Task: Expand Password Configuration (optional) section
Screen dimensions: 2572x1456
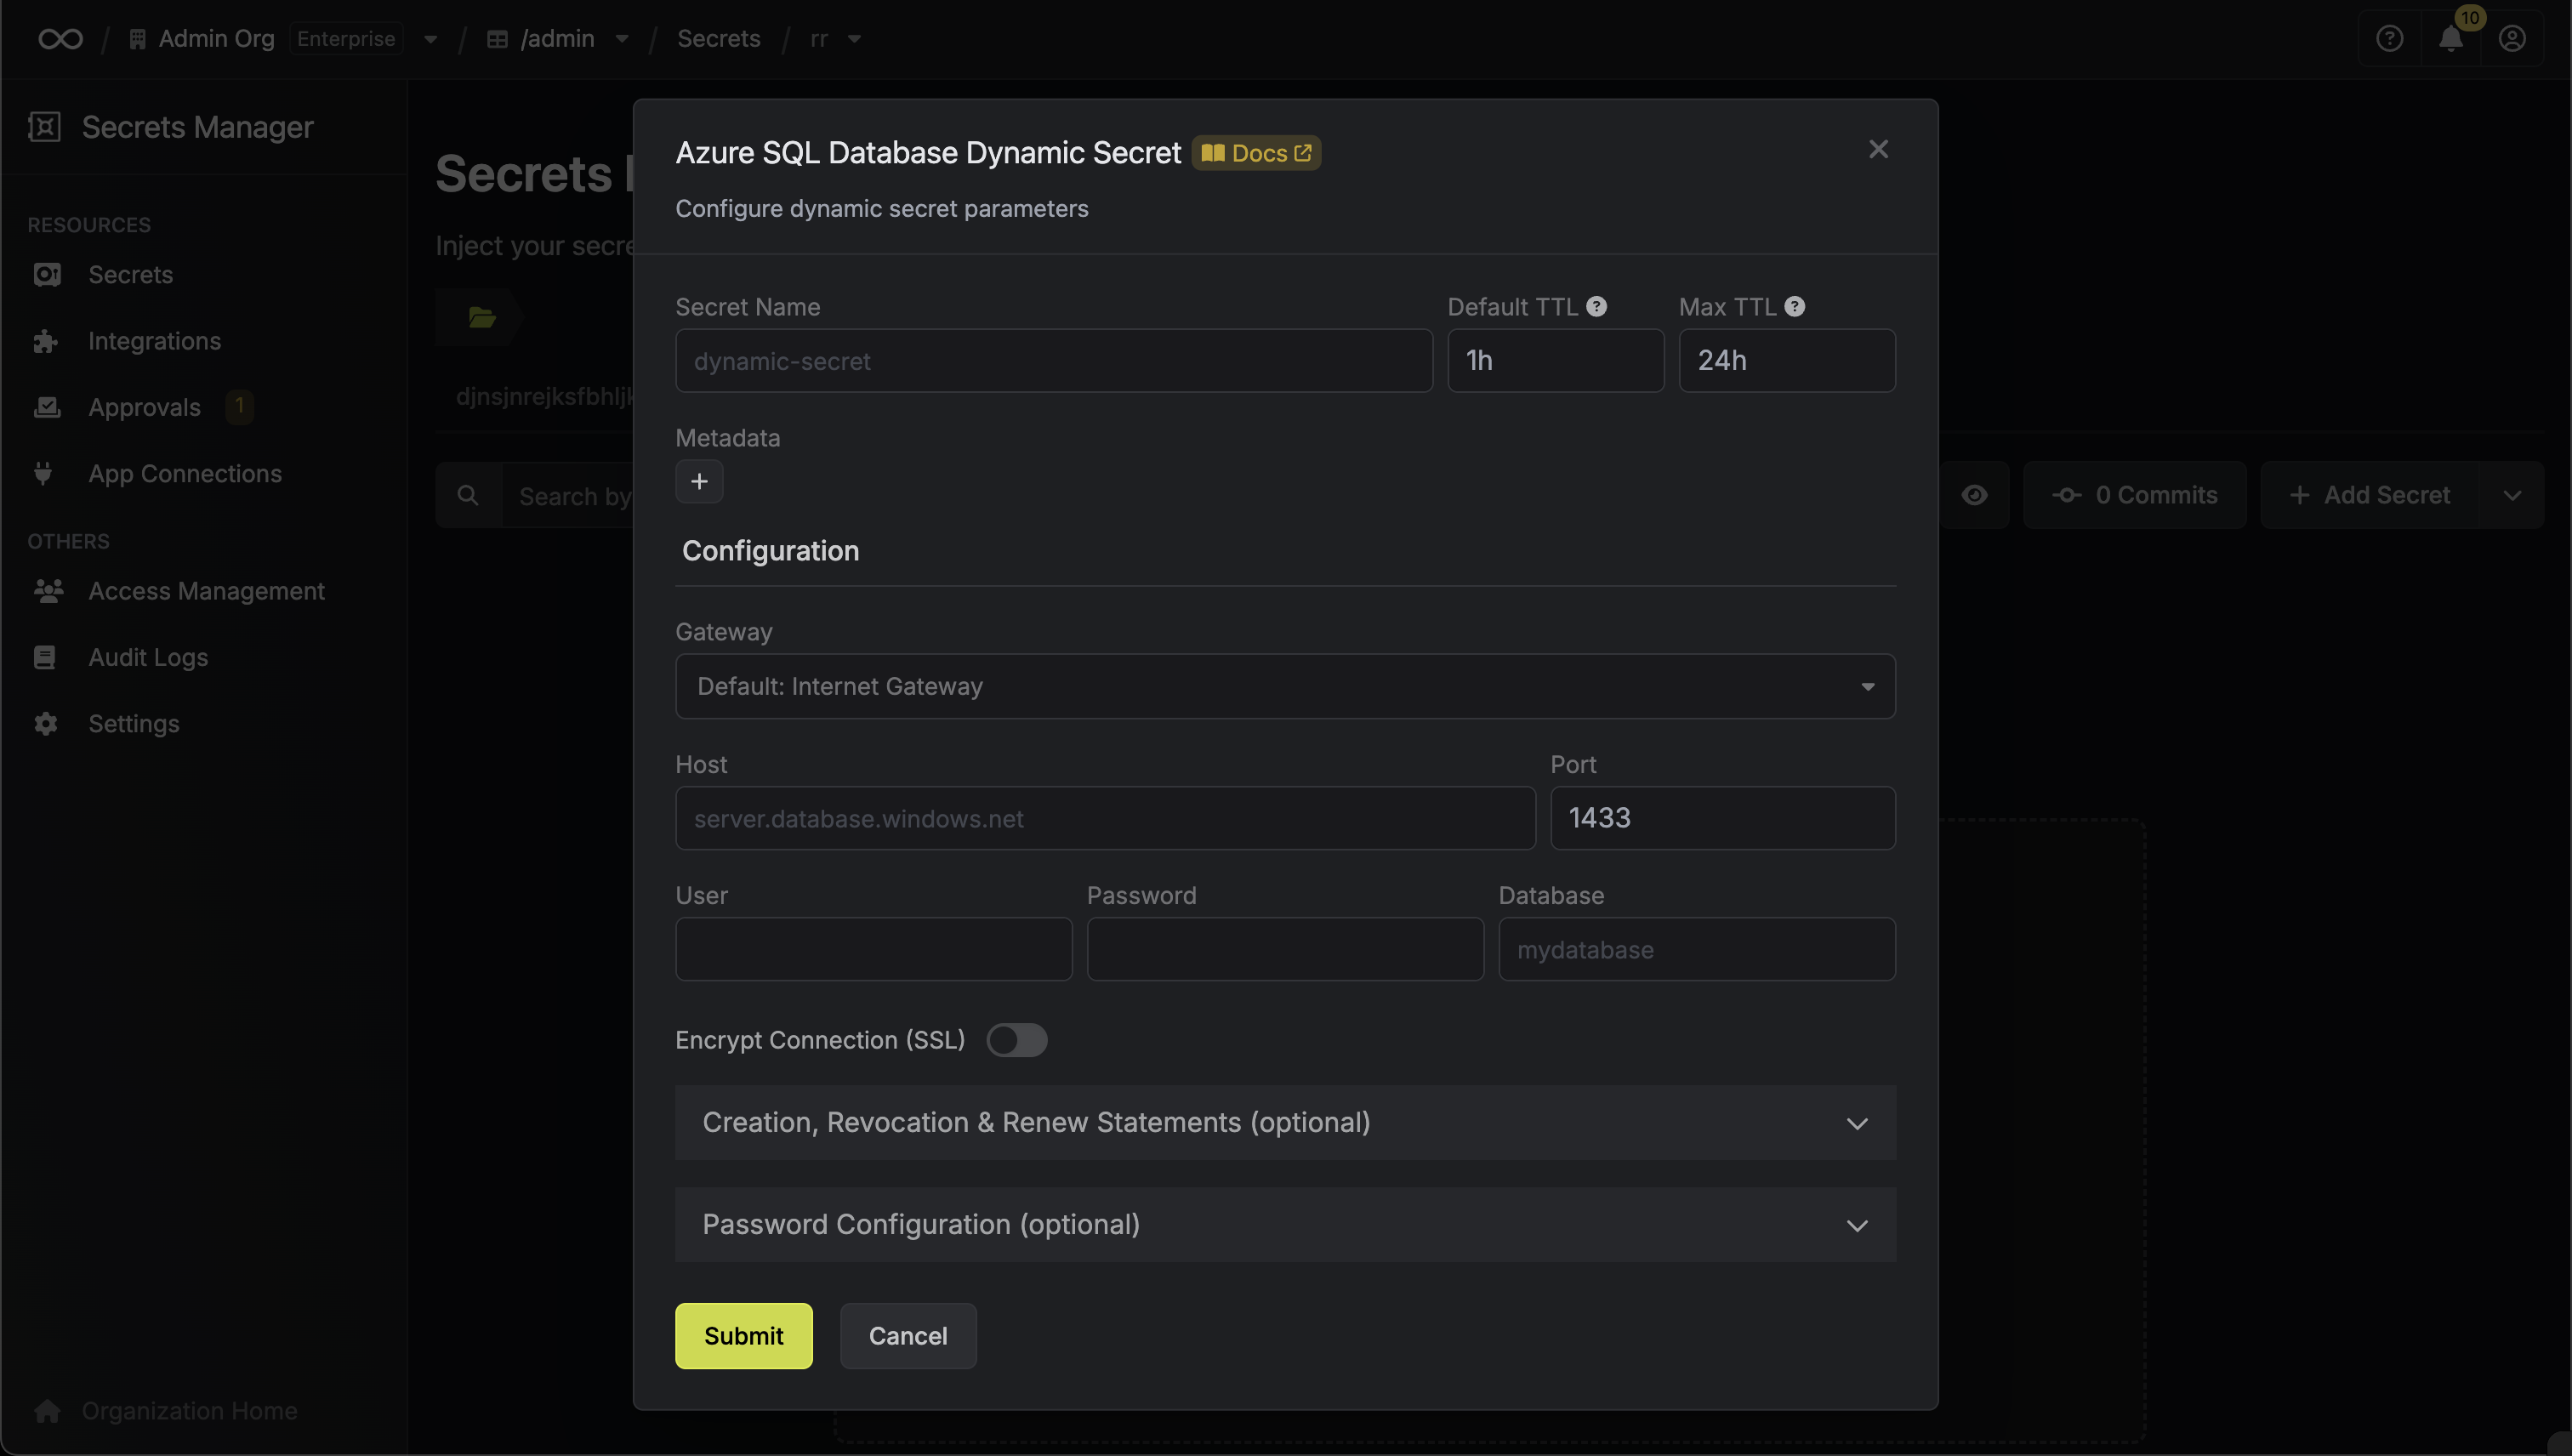Action: coord(1285,1225)
